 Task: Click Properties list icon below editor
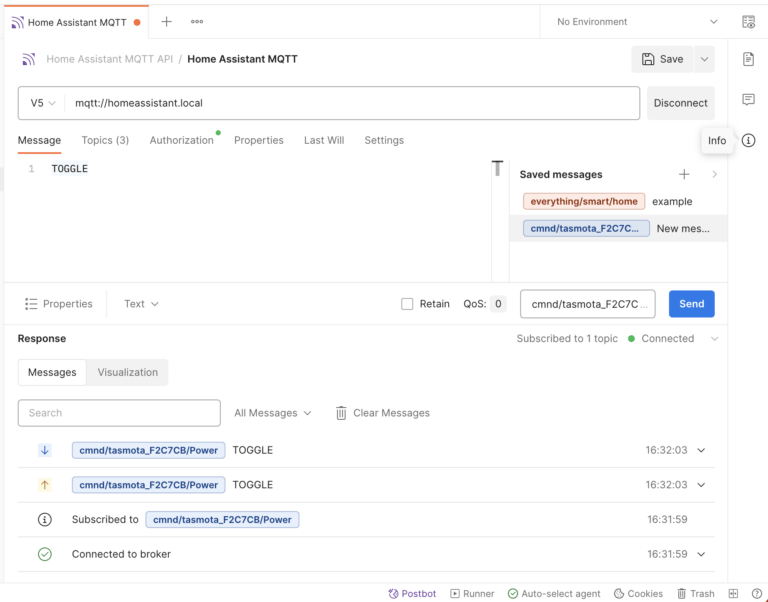click(x=31, y=304)
